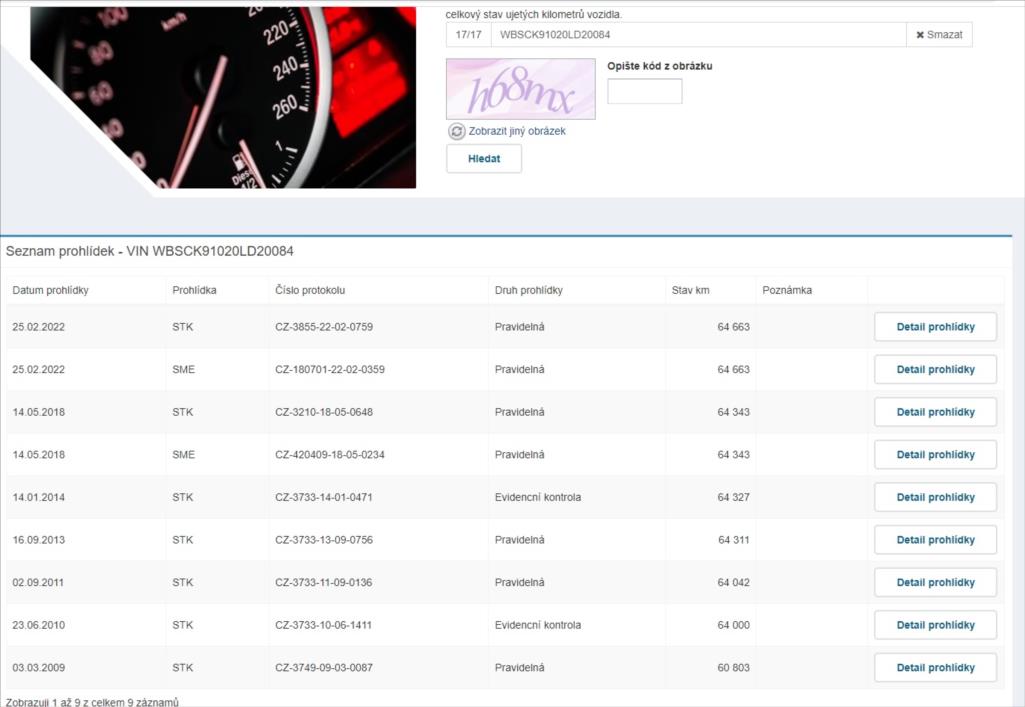Open detail for STK inspection 25.02.2022
The width and height of the screenshot is (1025, 707).
tap(935, 327)
